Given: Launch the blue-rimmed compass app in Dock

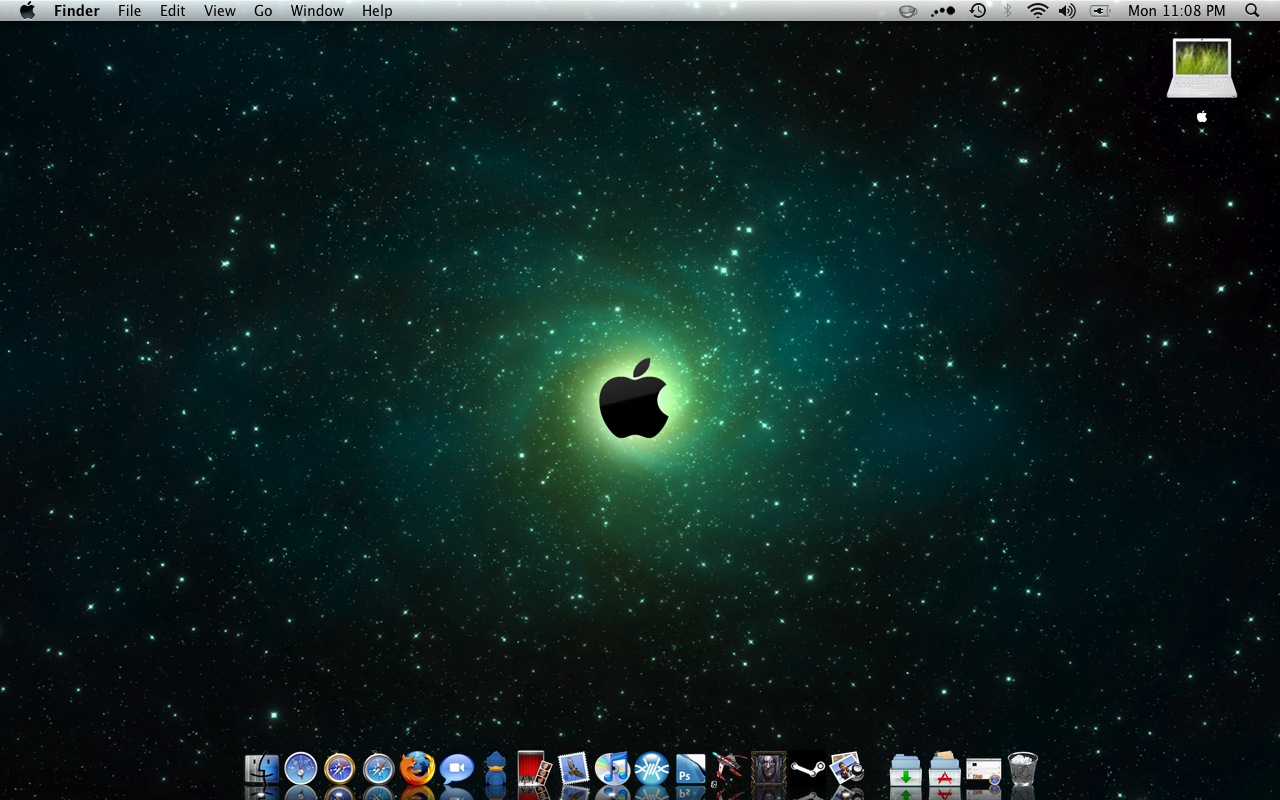Looking at the screenshot, I should coord(301,769).
